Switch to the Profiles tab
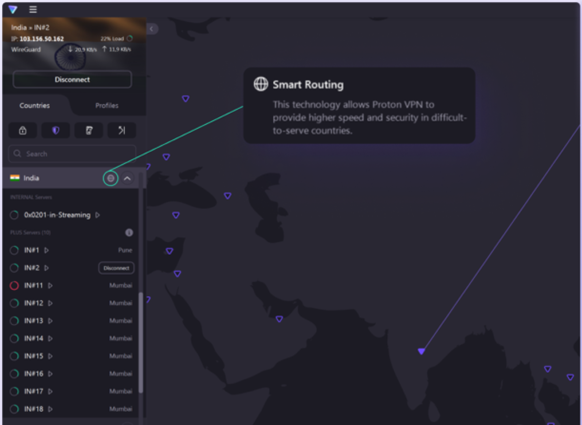The image size is (582, 425). pos(107,105)
